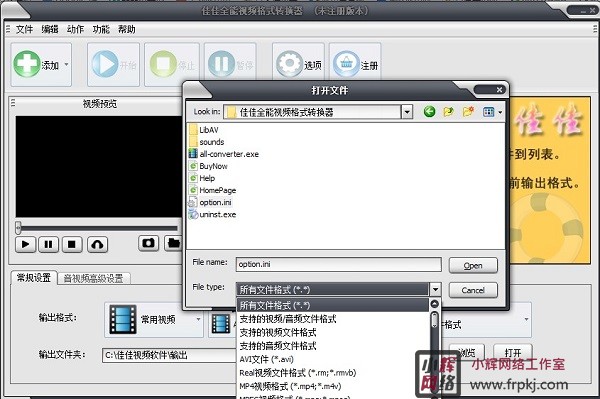Image resolution: width=600 pixels, height=399 pixels.
Task: Open the snapshot folder icon under preview
Action: [173, 243]
